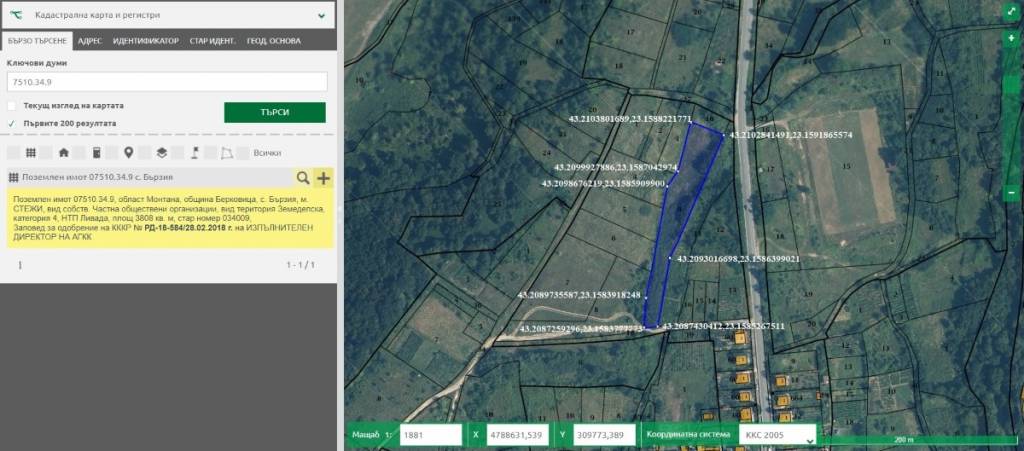Add result with the plus icon

click(323, 178)
